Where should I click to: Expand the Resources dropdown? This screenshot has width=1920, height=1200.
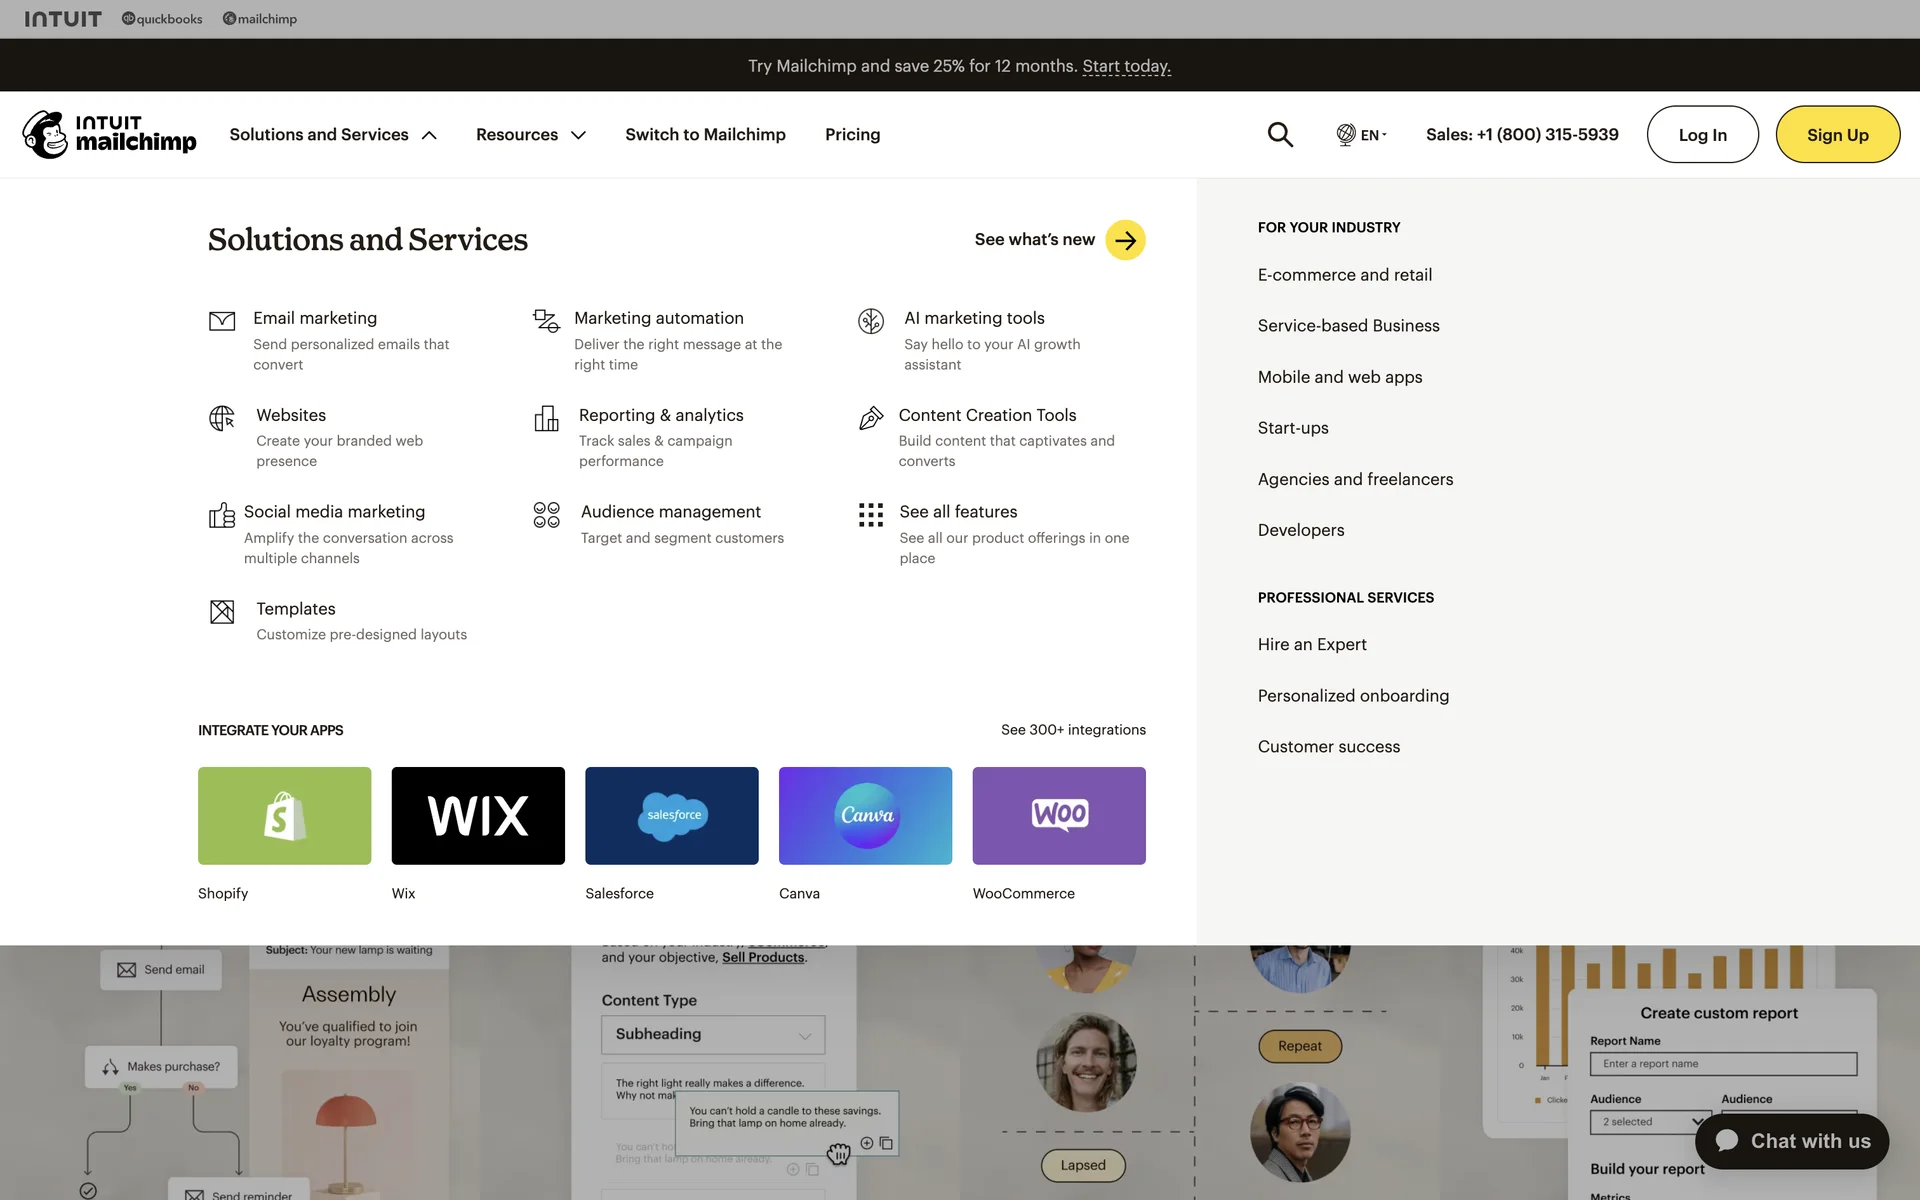click(x=530, y=135)
